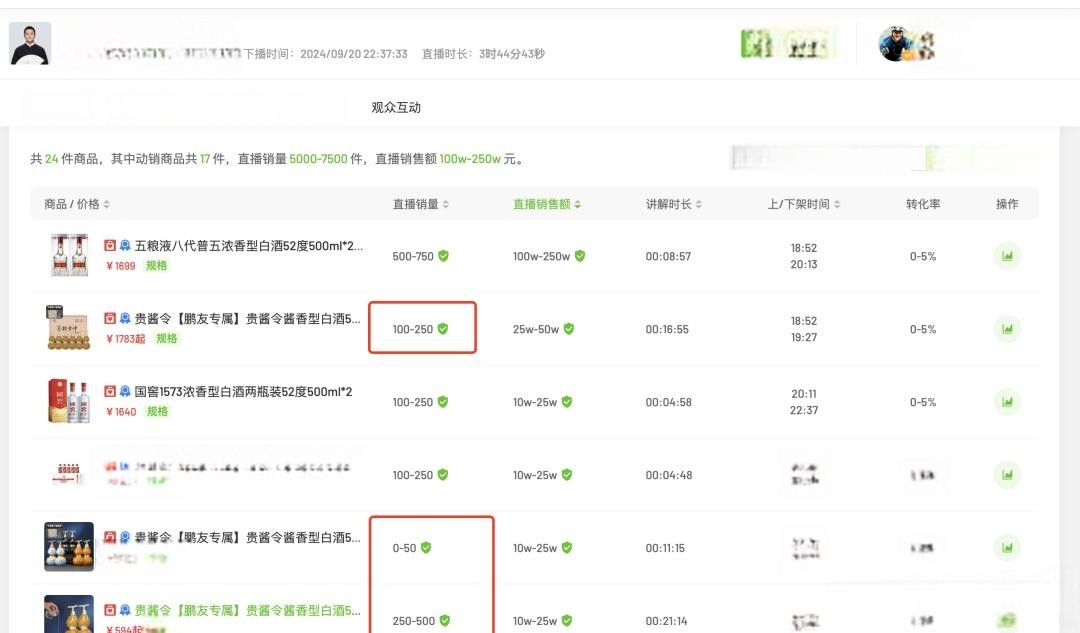Click blue medal badge in ¥1783起 row
This screenshot has width=1080, height=633.
[x=125, y=319]
